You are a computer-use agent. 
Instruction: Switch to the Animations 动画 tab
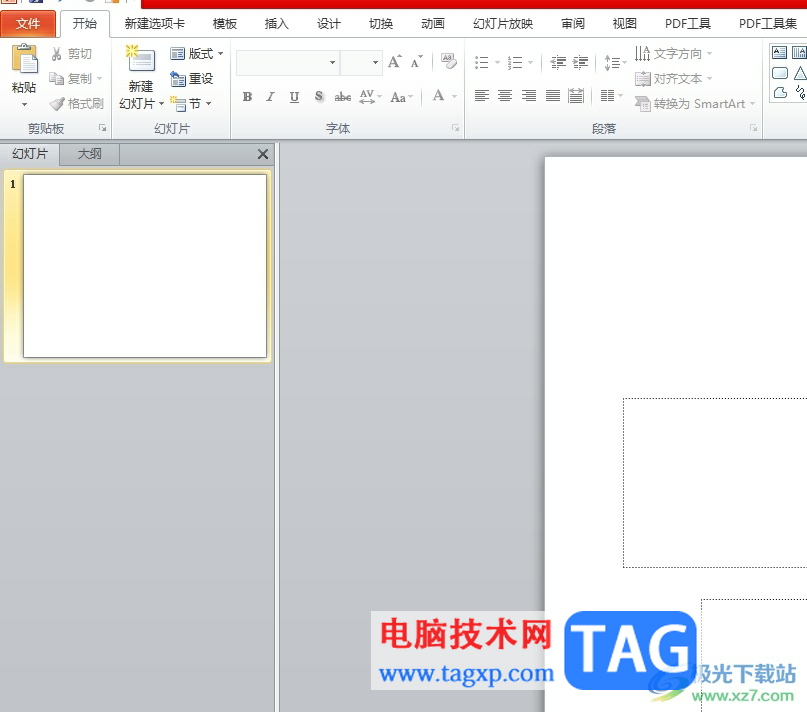pos(433,24)
